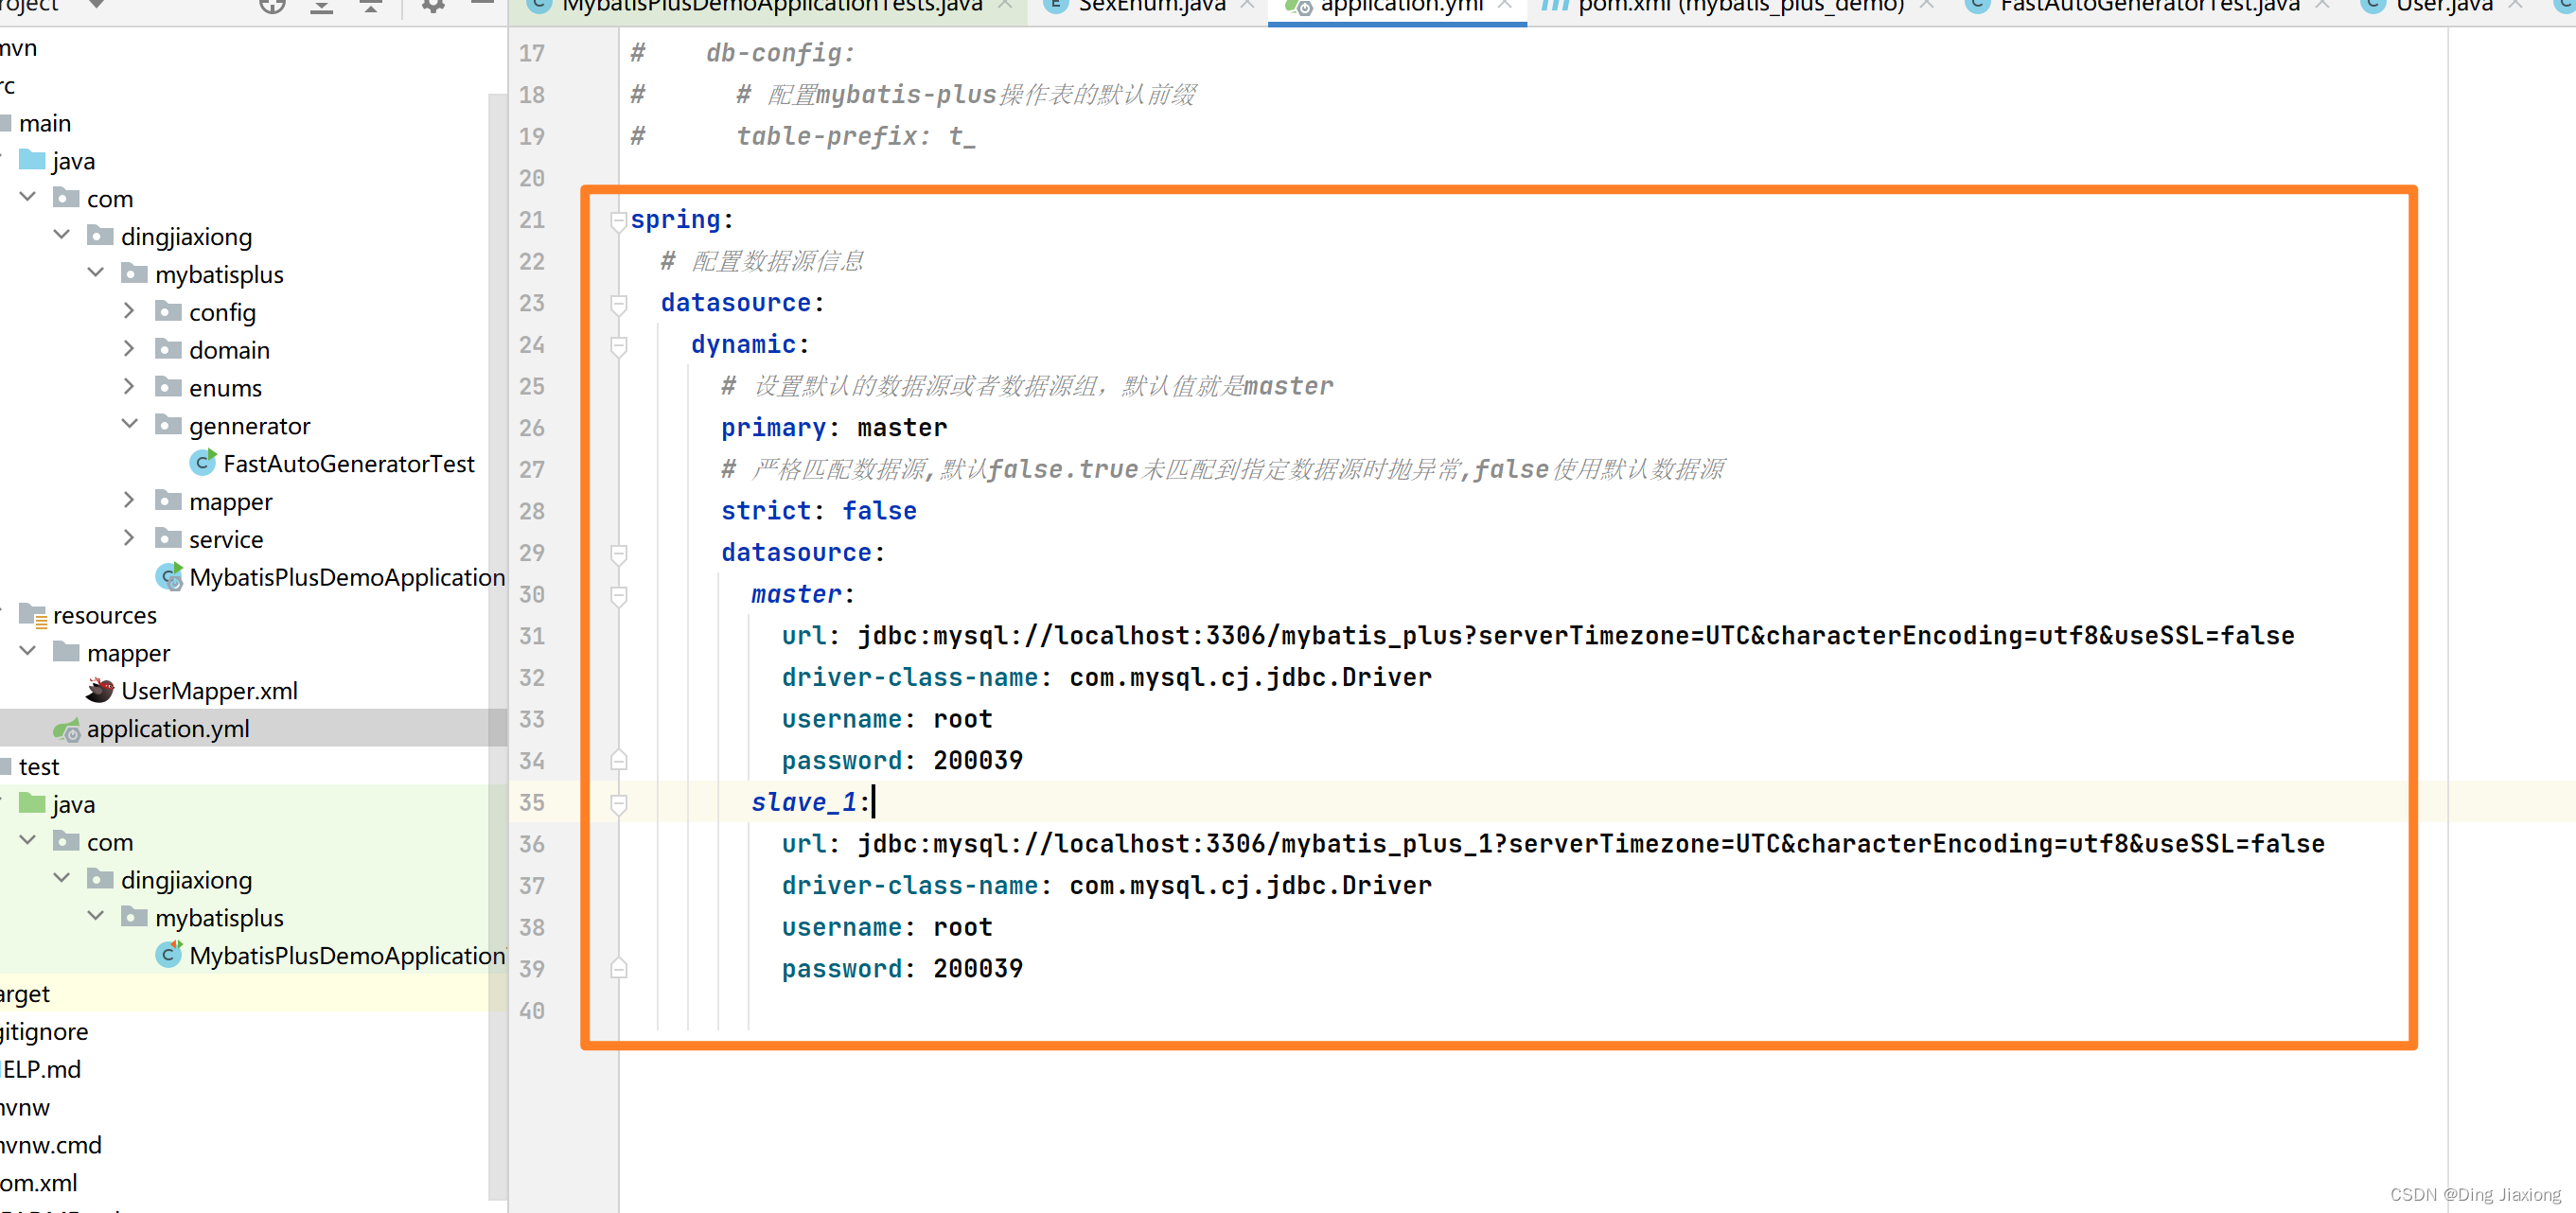Click the resources folder icon
This screenshot has height=1213, width=2576.
[33, 615]
